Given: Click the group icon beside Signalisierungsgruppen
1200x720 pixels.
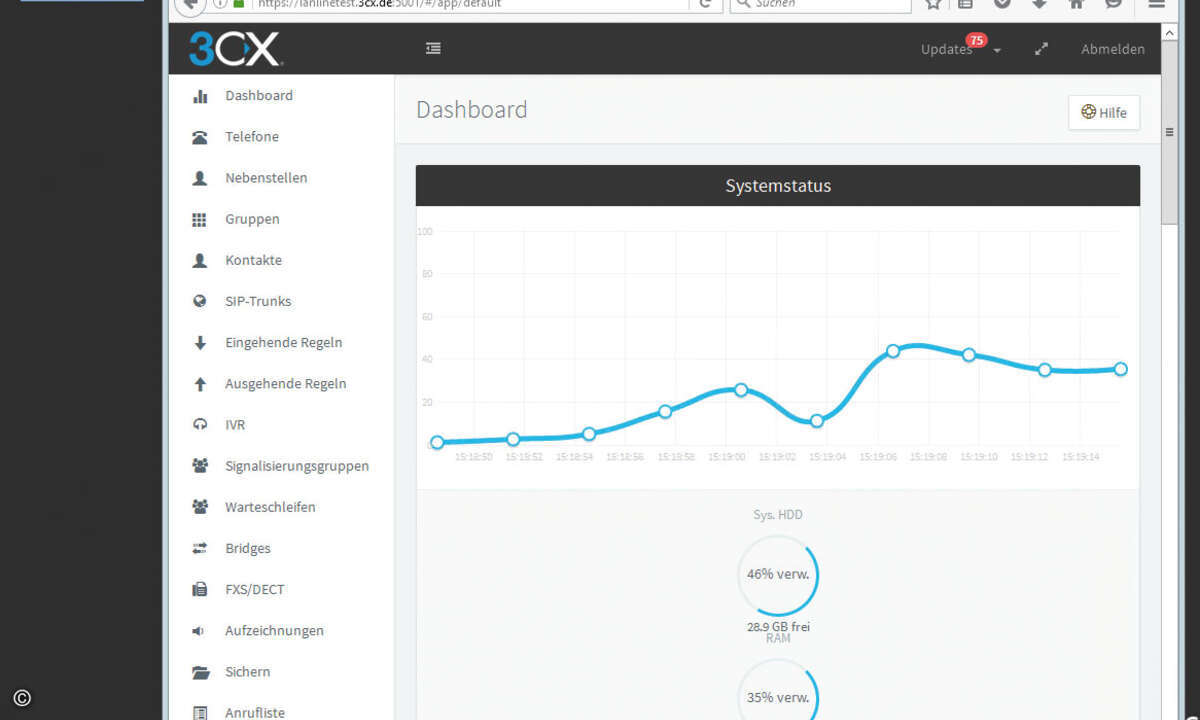Looking at the screenshot, I should (200, 466).
